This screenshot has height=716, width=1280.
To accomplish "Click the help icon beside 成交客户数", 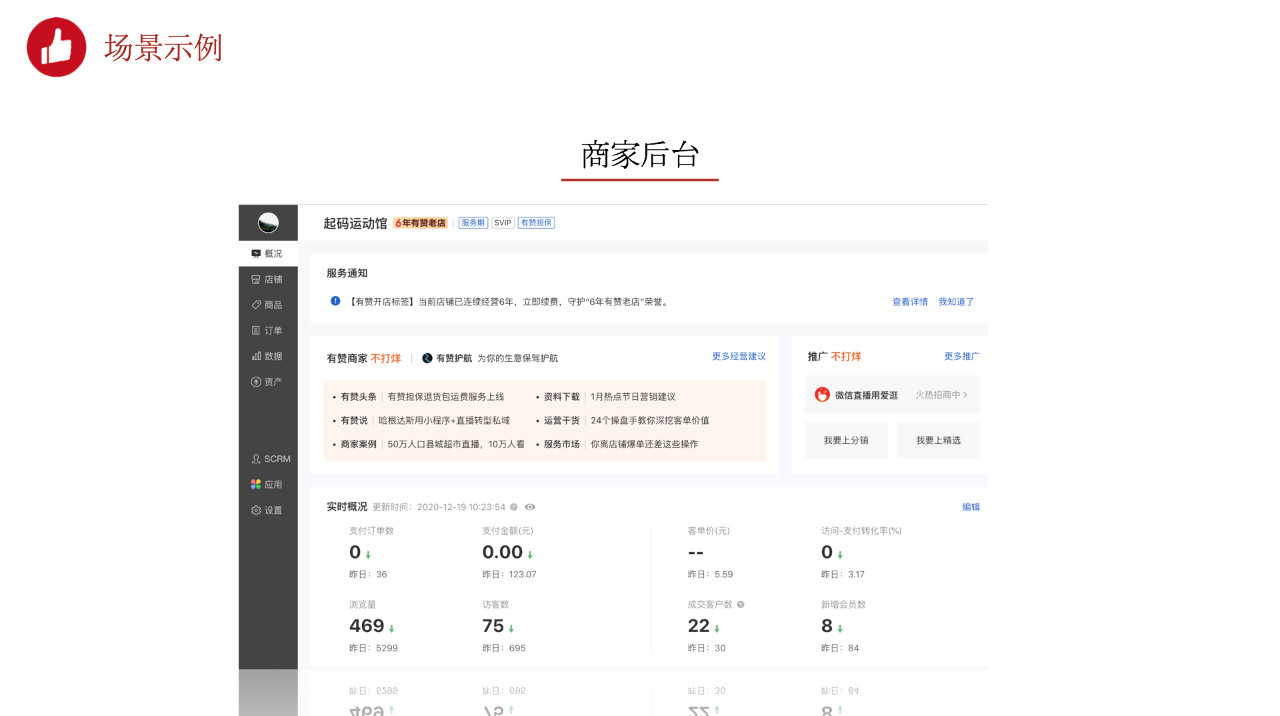I will click(x=741, y=605).
